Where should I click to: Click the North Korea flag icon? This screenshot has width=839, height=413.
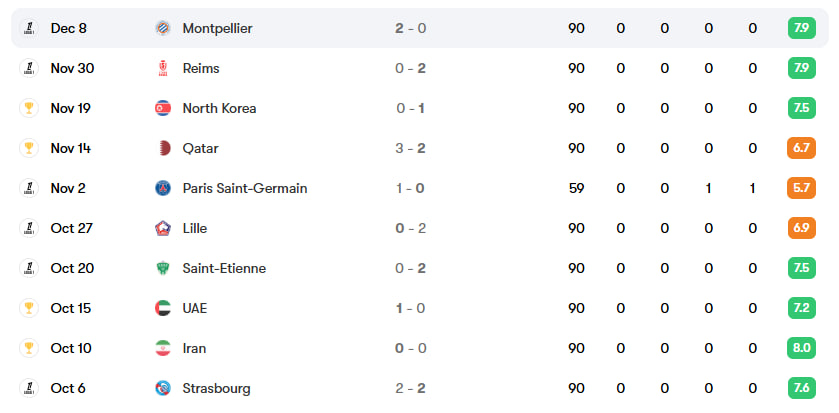click(x=163, y=108)
